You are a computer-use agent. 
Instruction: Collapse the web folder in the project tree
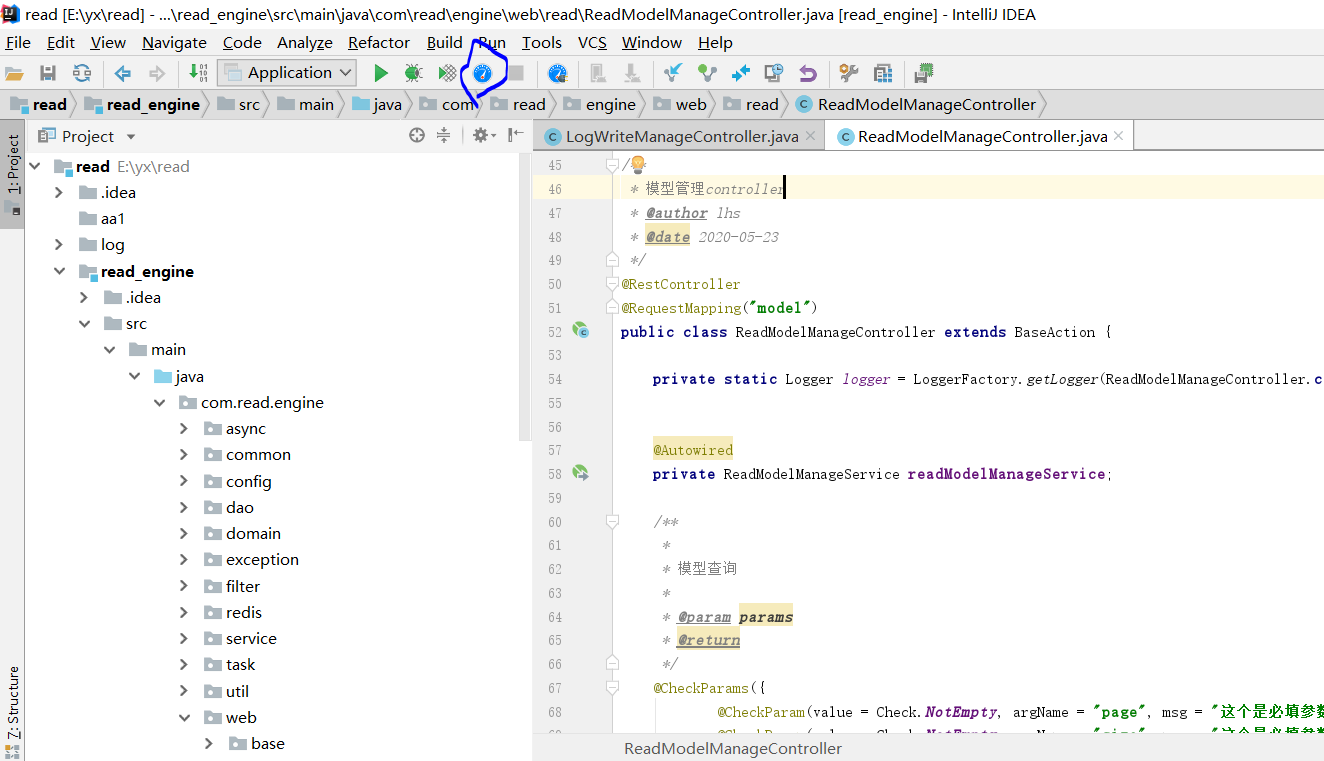point(183,717)
